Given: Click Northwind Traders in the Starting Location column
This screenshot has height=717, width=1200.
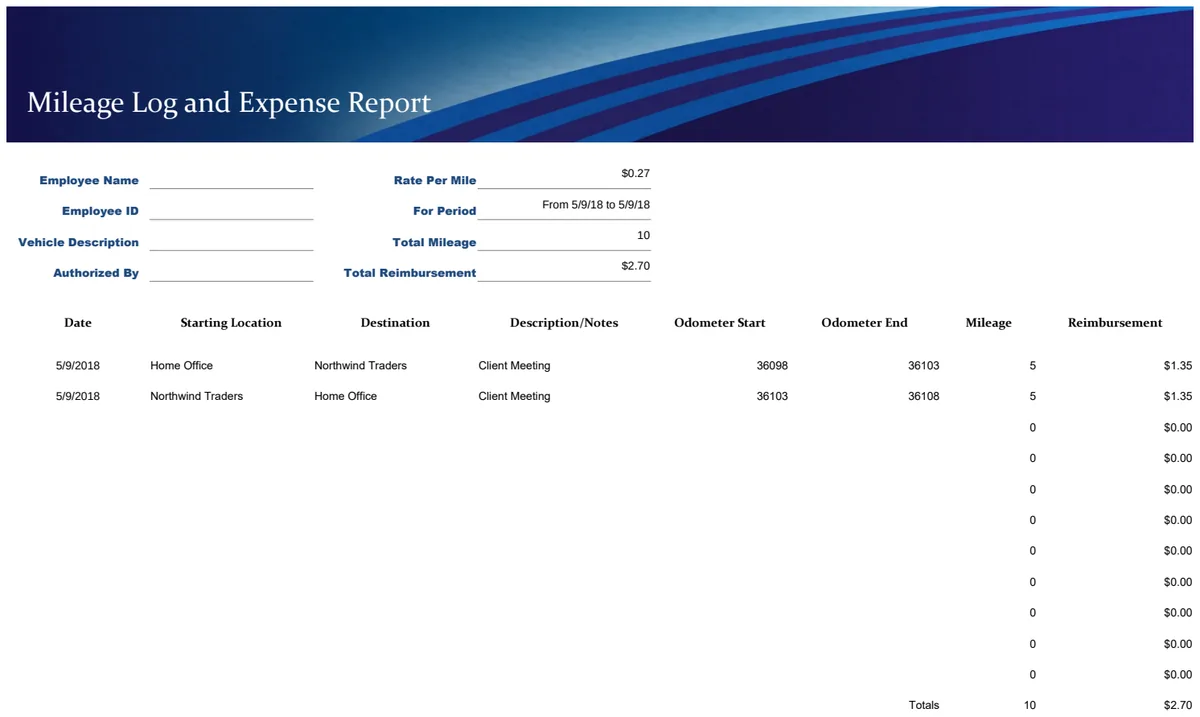Looking at the screenshot, I should tap(196, 397).
